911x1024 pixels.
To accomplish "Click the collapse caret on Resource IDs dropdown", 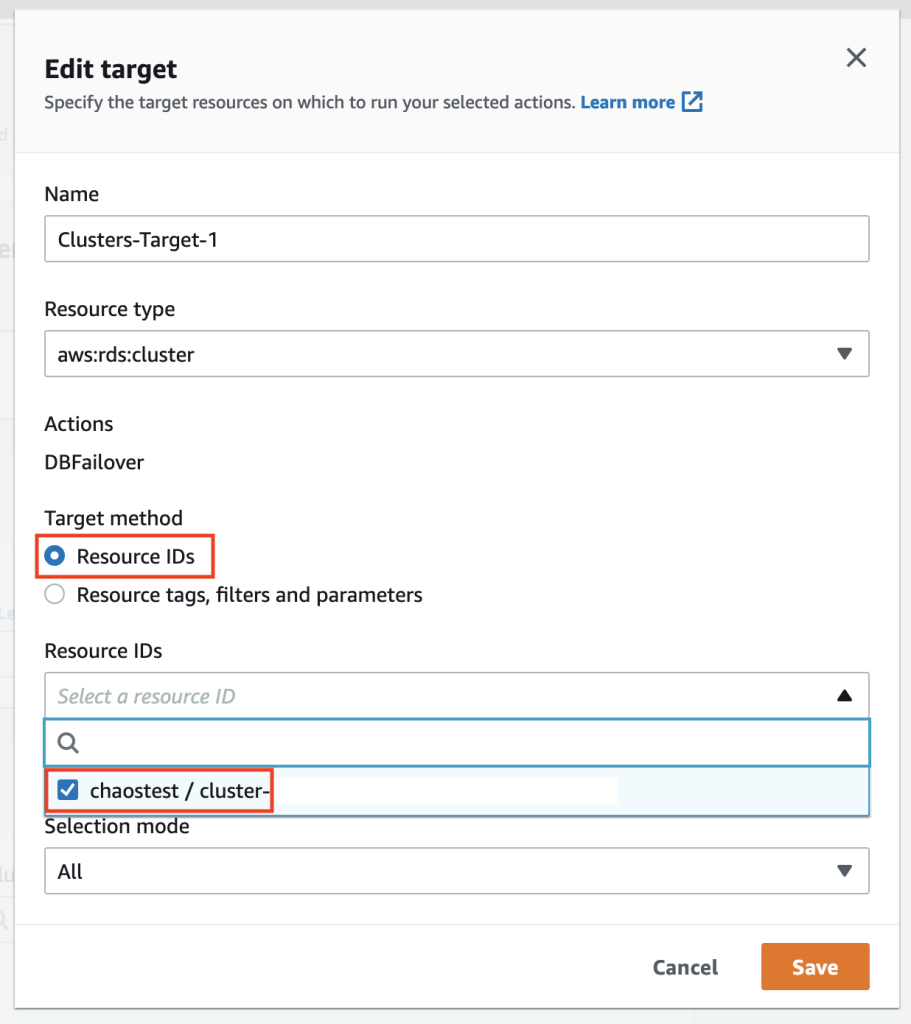I will click(x=845, y=695).
